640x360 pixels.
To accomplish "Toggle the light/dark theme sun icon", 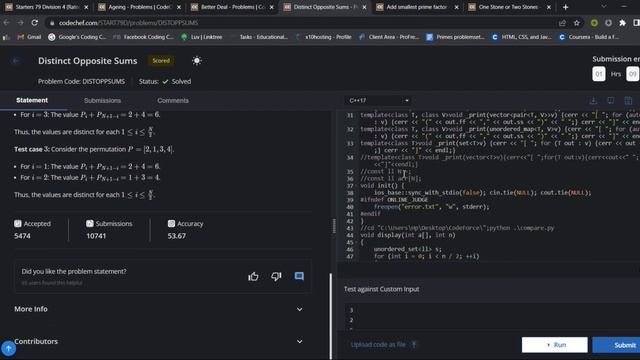I will tap(197, 61).
